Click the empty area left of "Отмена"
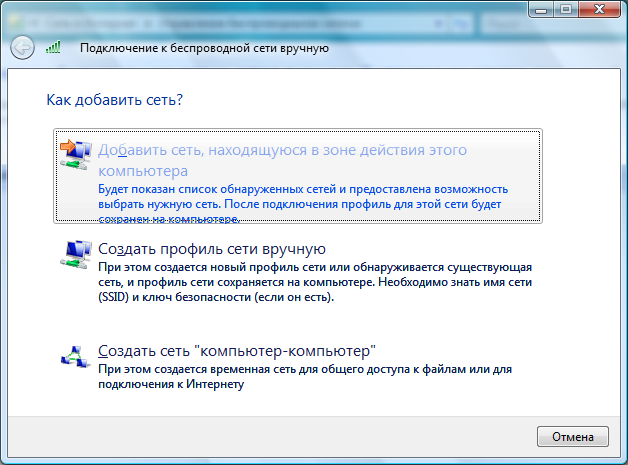This screenshot has height=465, width=628. pos(300,436)
